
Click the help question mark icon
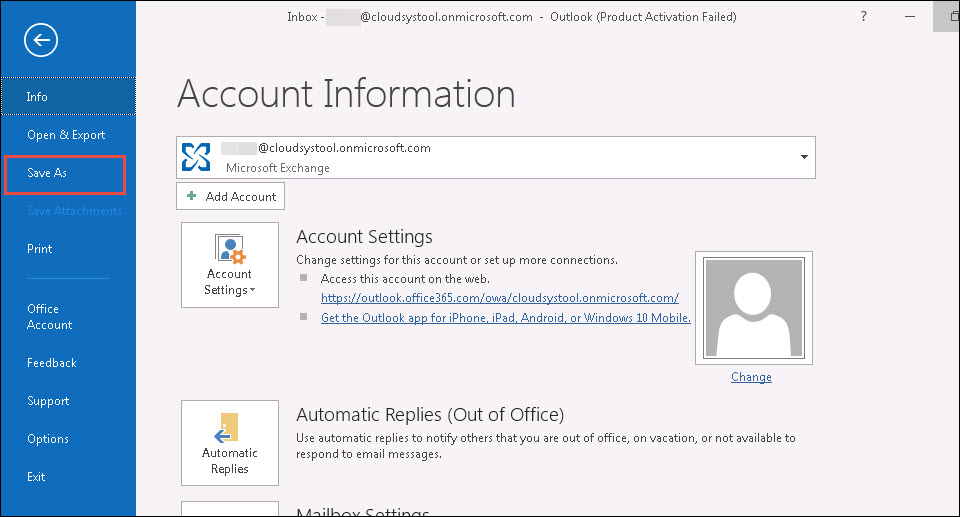863,17
